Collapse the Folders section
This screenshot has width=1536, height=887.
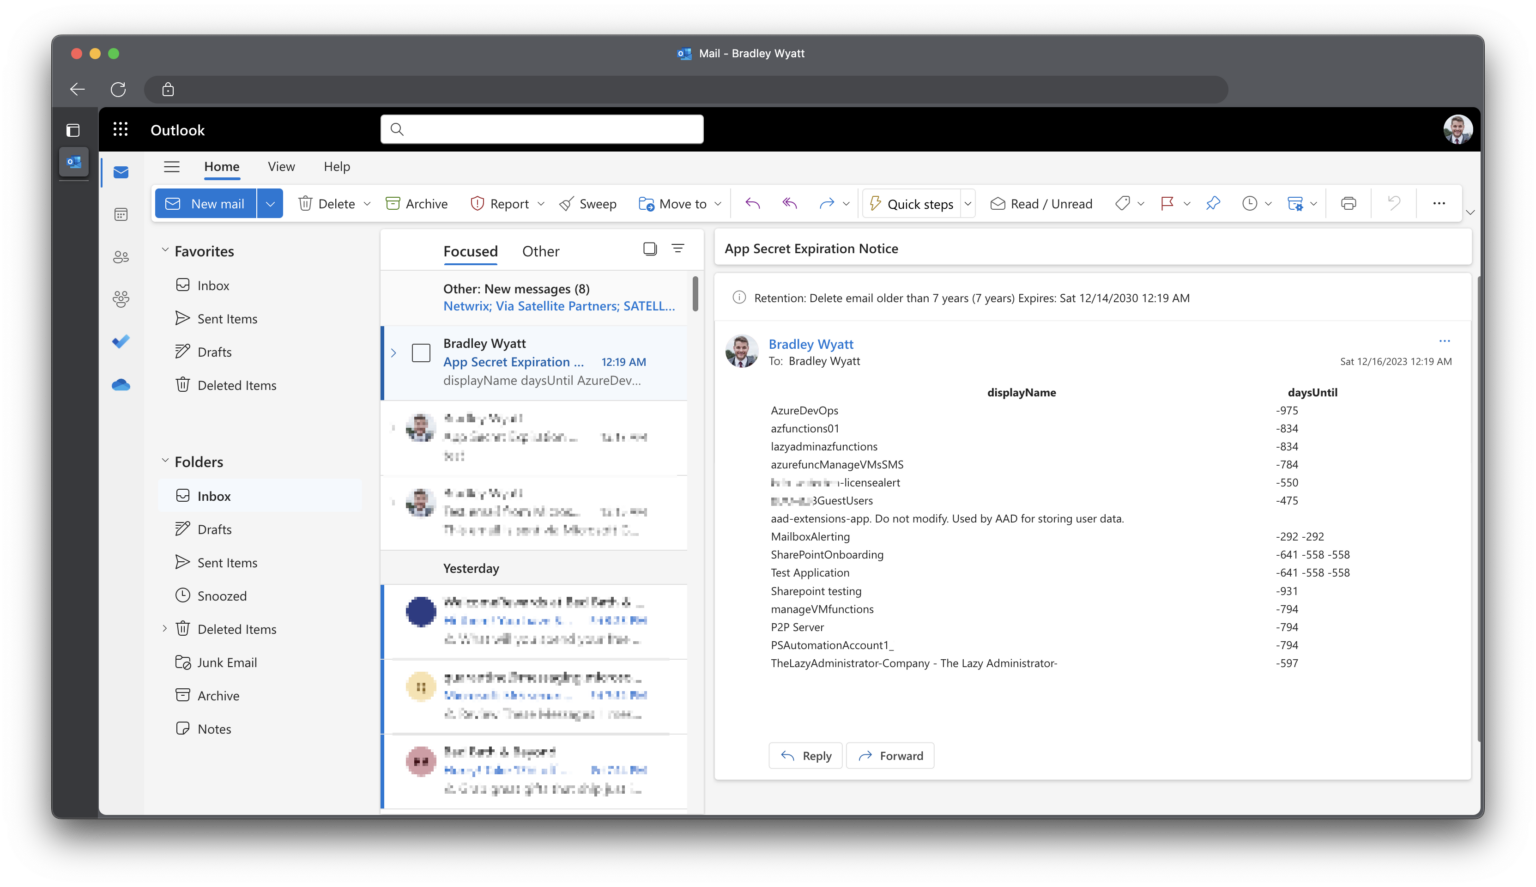point(165,461)
